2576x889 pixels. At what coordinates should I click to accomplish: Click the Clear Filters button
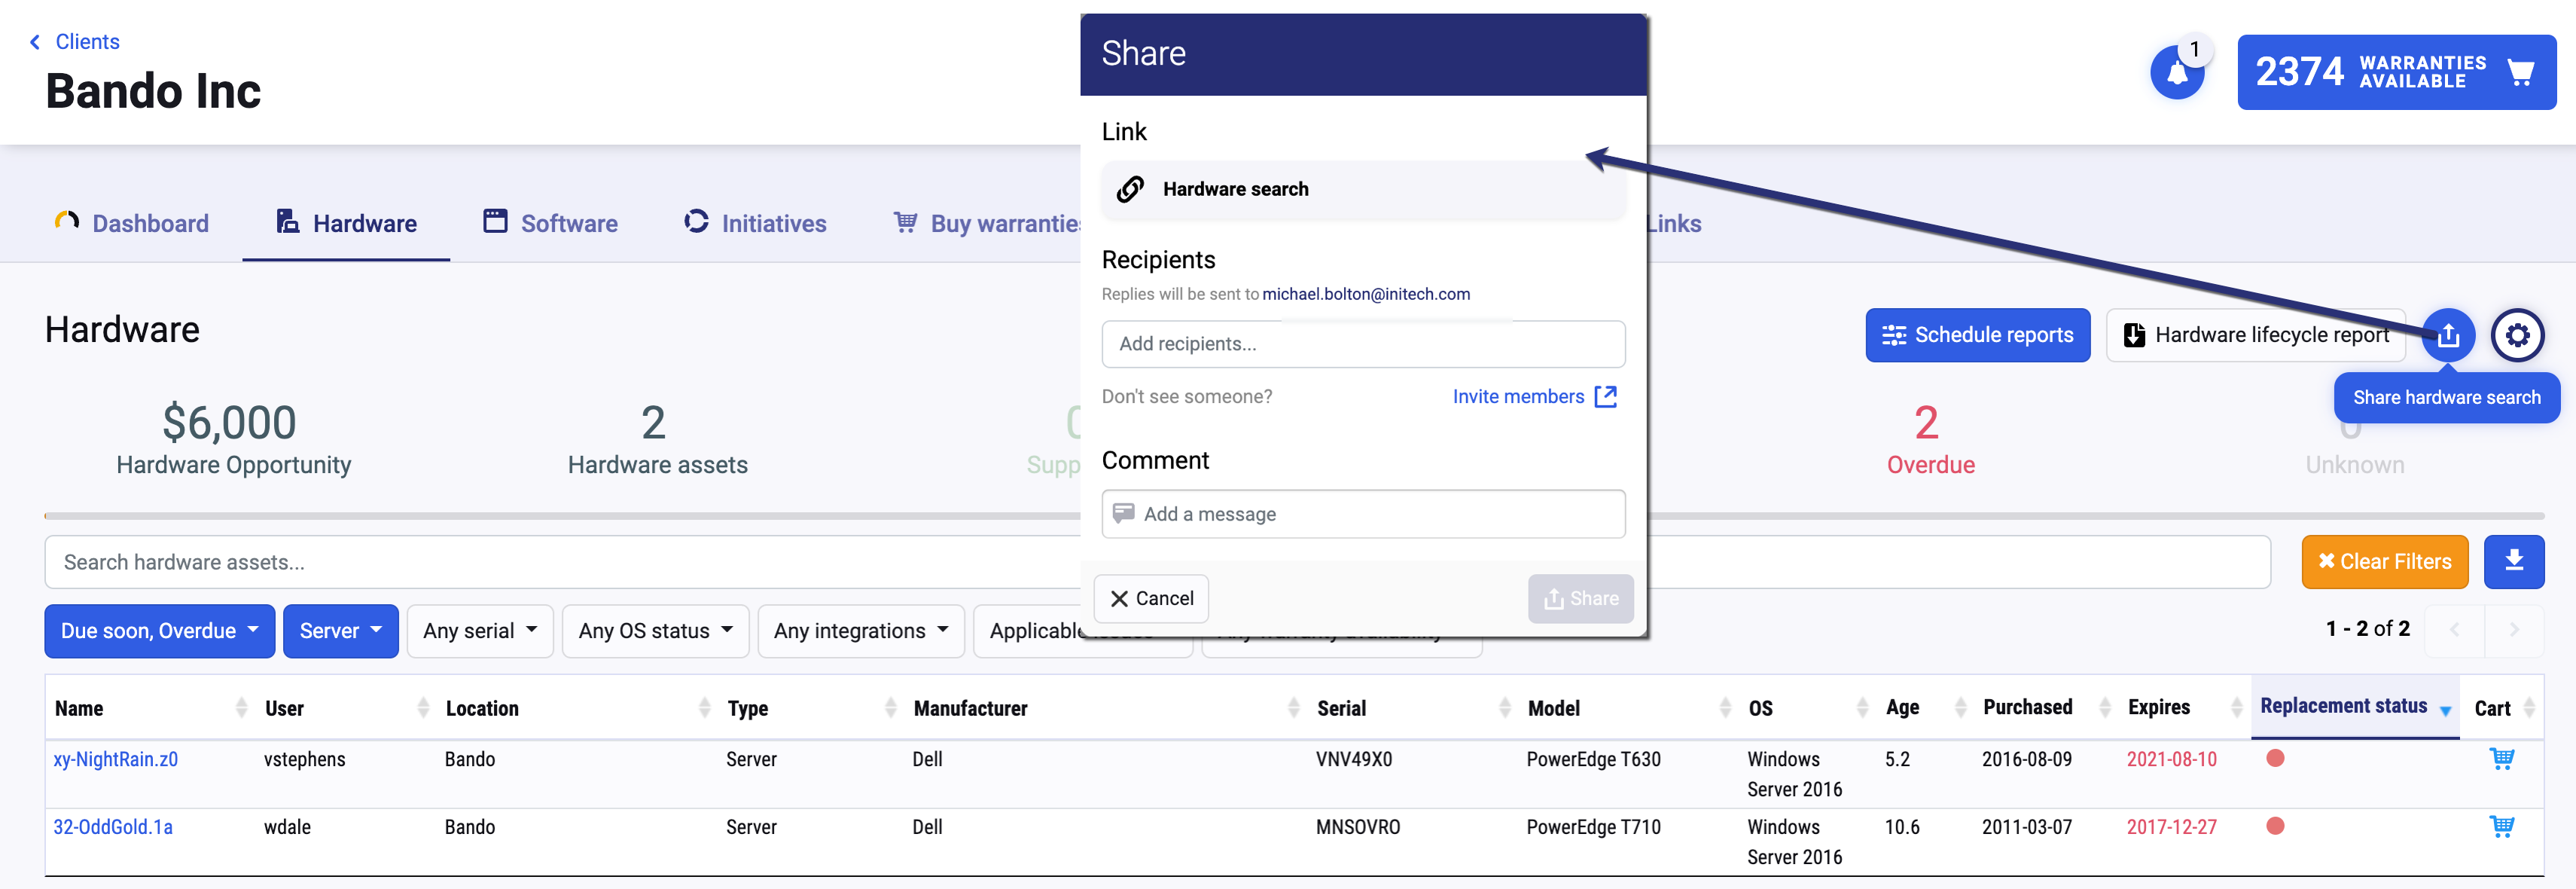click(x=2384, y=562)
